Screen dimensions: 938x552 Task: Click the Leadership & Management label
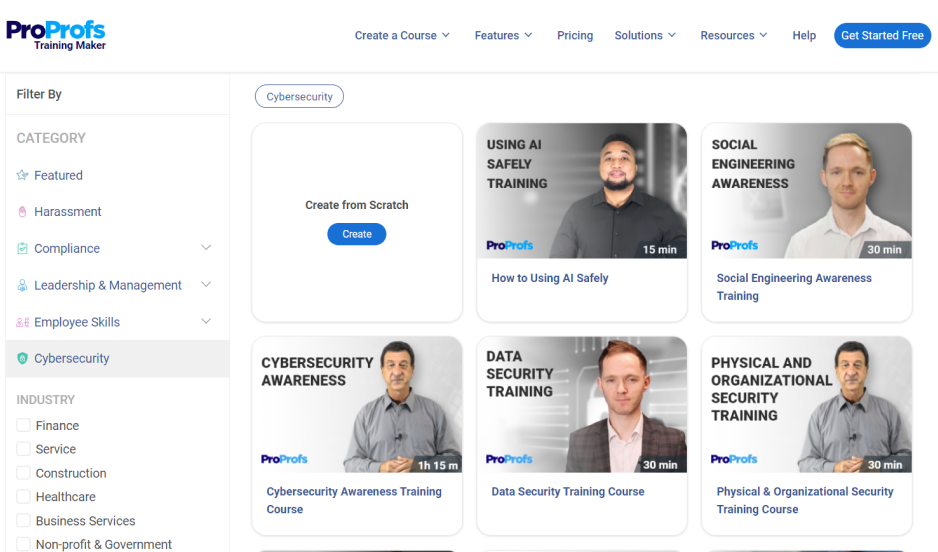click(x=108, y=285)
